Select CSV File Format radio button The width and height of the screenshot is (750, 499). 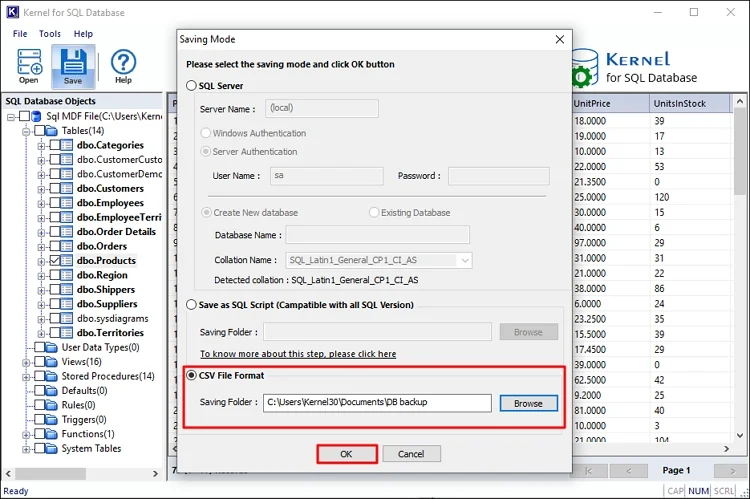[x=191, y=376]
